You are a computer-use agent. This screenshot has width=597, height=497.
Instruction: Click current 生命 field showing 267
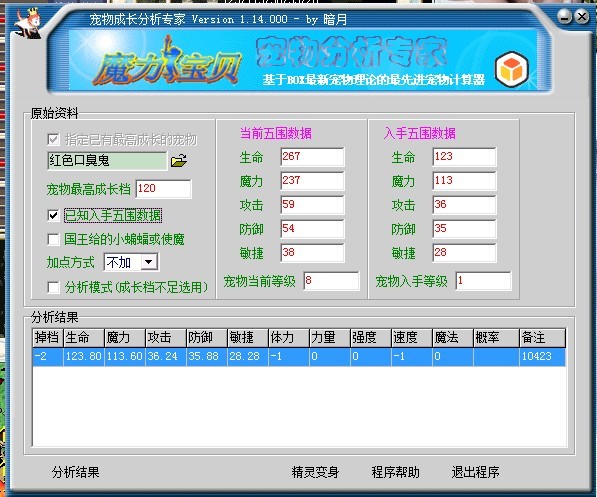(312, 157)
